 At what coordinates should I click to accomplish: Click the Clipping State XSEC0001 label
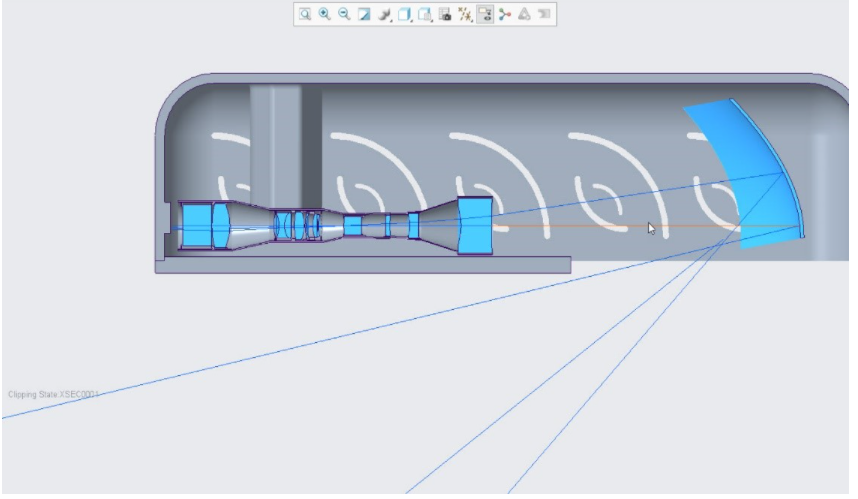(53, 394)
